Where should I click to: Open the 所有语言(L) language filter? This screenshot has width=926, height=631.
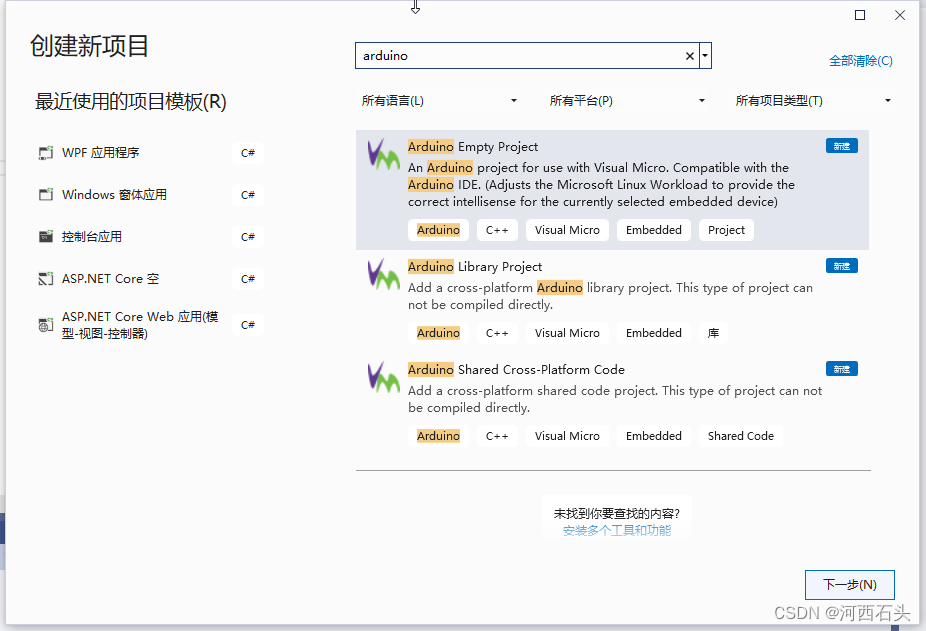[439, 101]
